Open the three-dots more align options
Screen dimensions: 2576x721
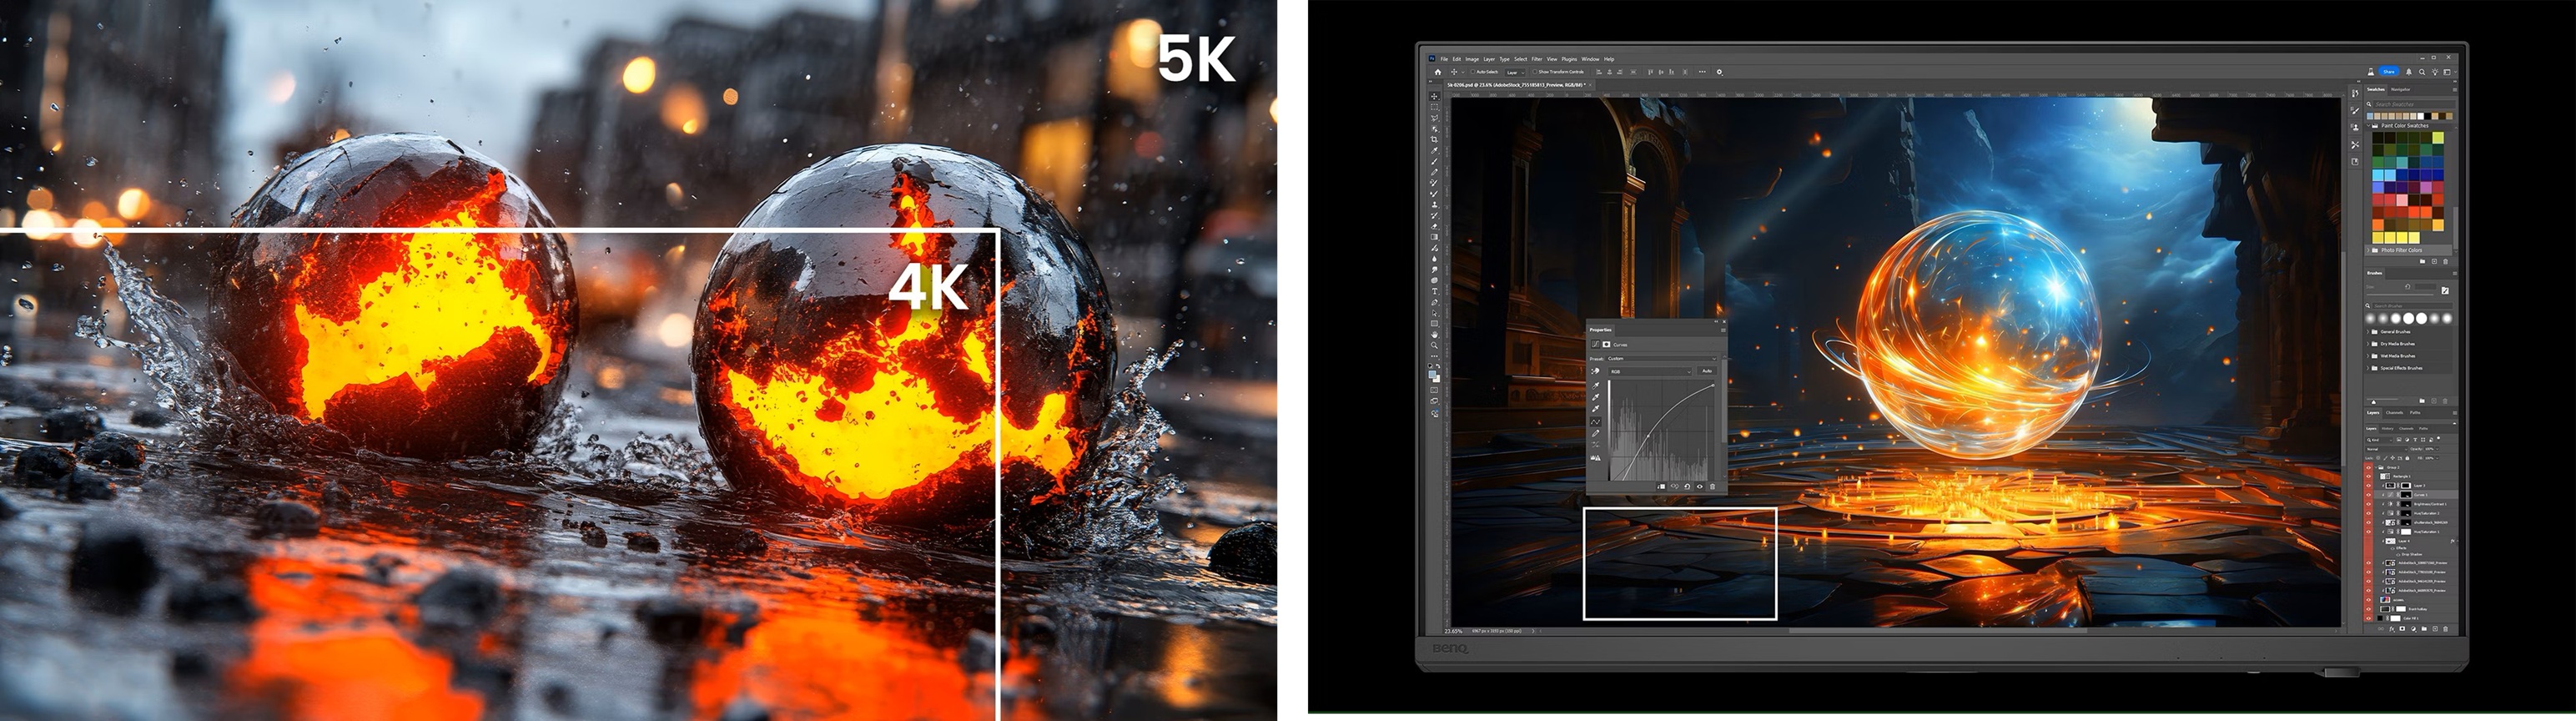point(1703,72)
